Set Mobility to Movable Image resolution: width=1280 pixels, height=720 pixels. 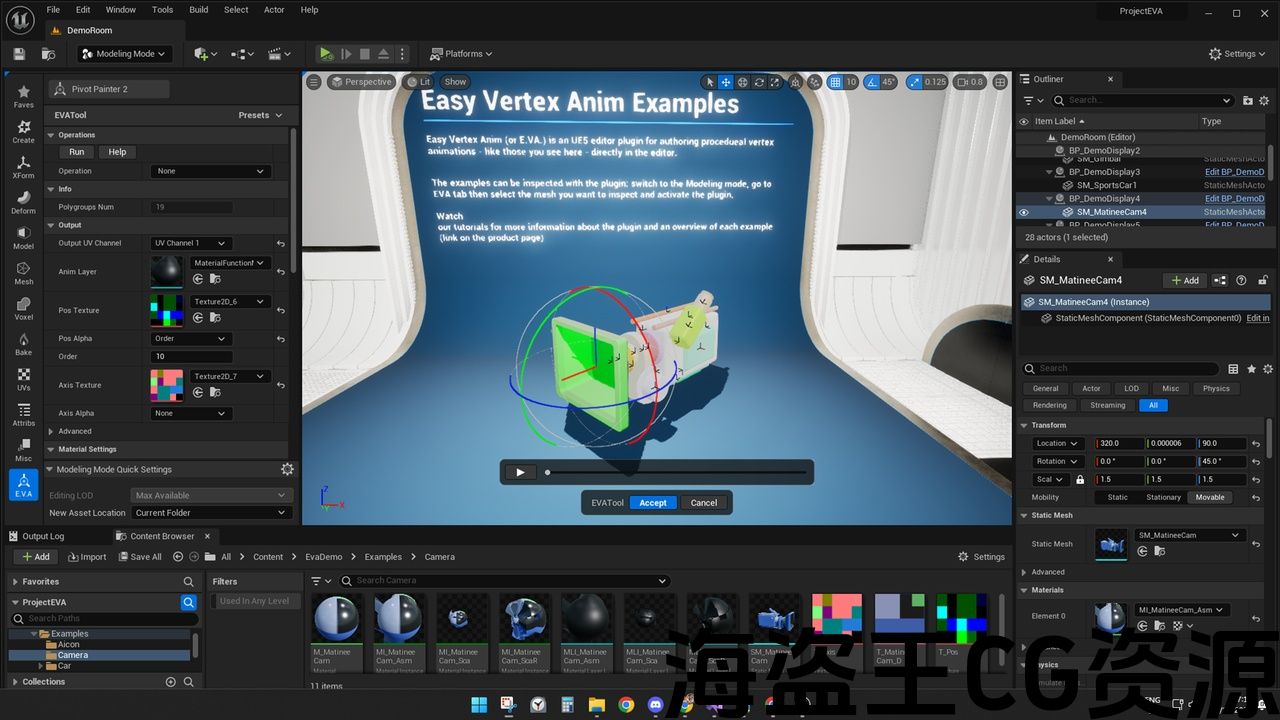[1209, 497]
